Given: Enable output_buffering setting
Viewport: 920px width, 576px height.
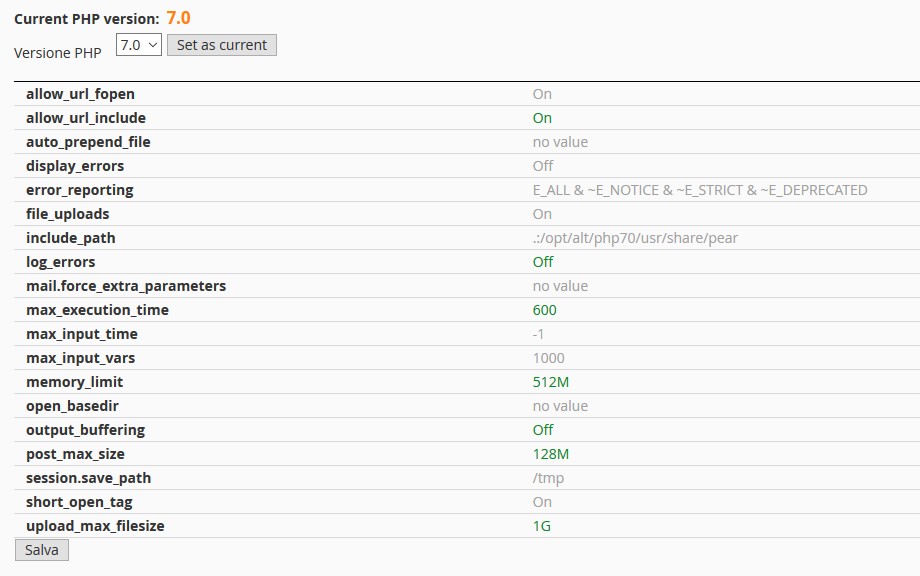Looking at the screenshot, I should click(542, 429).
